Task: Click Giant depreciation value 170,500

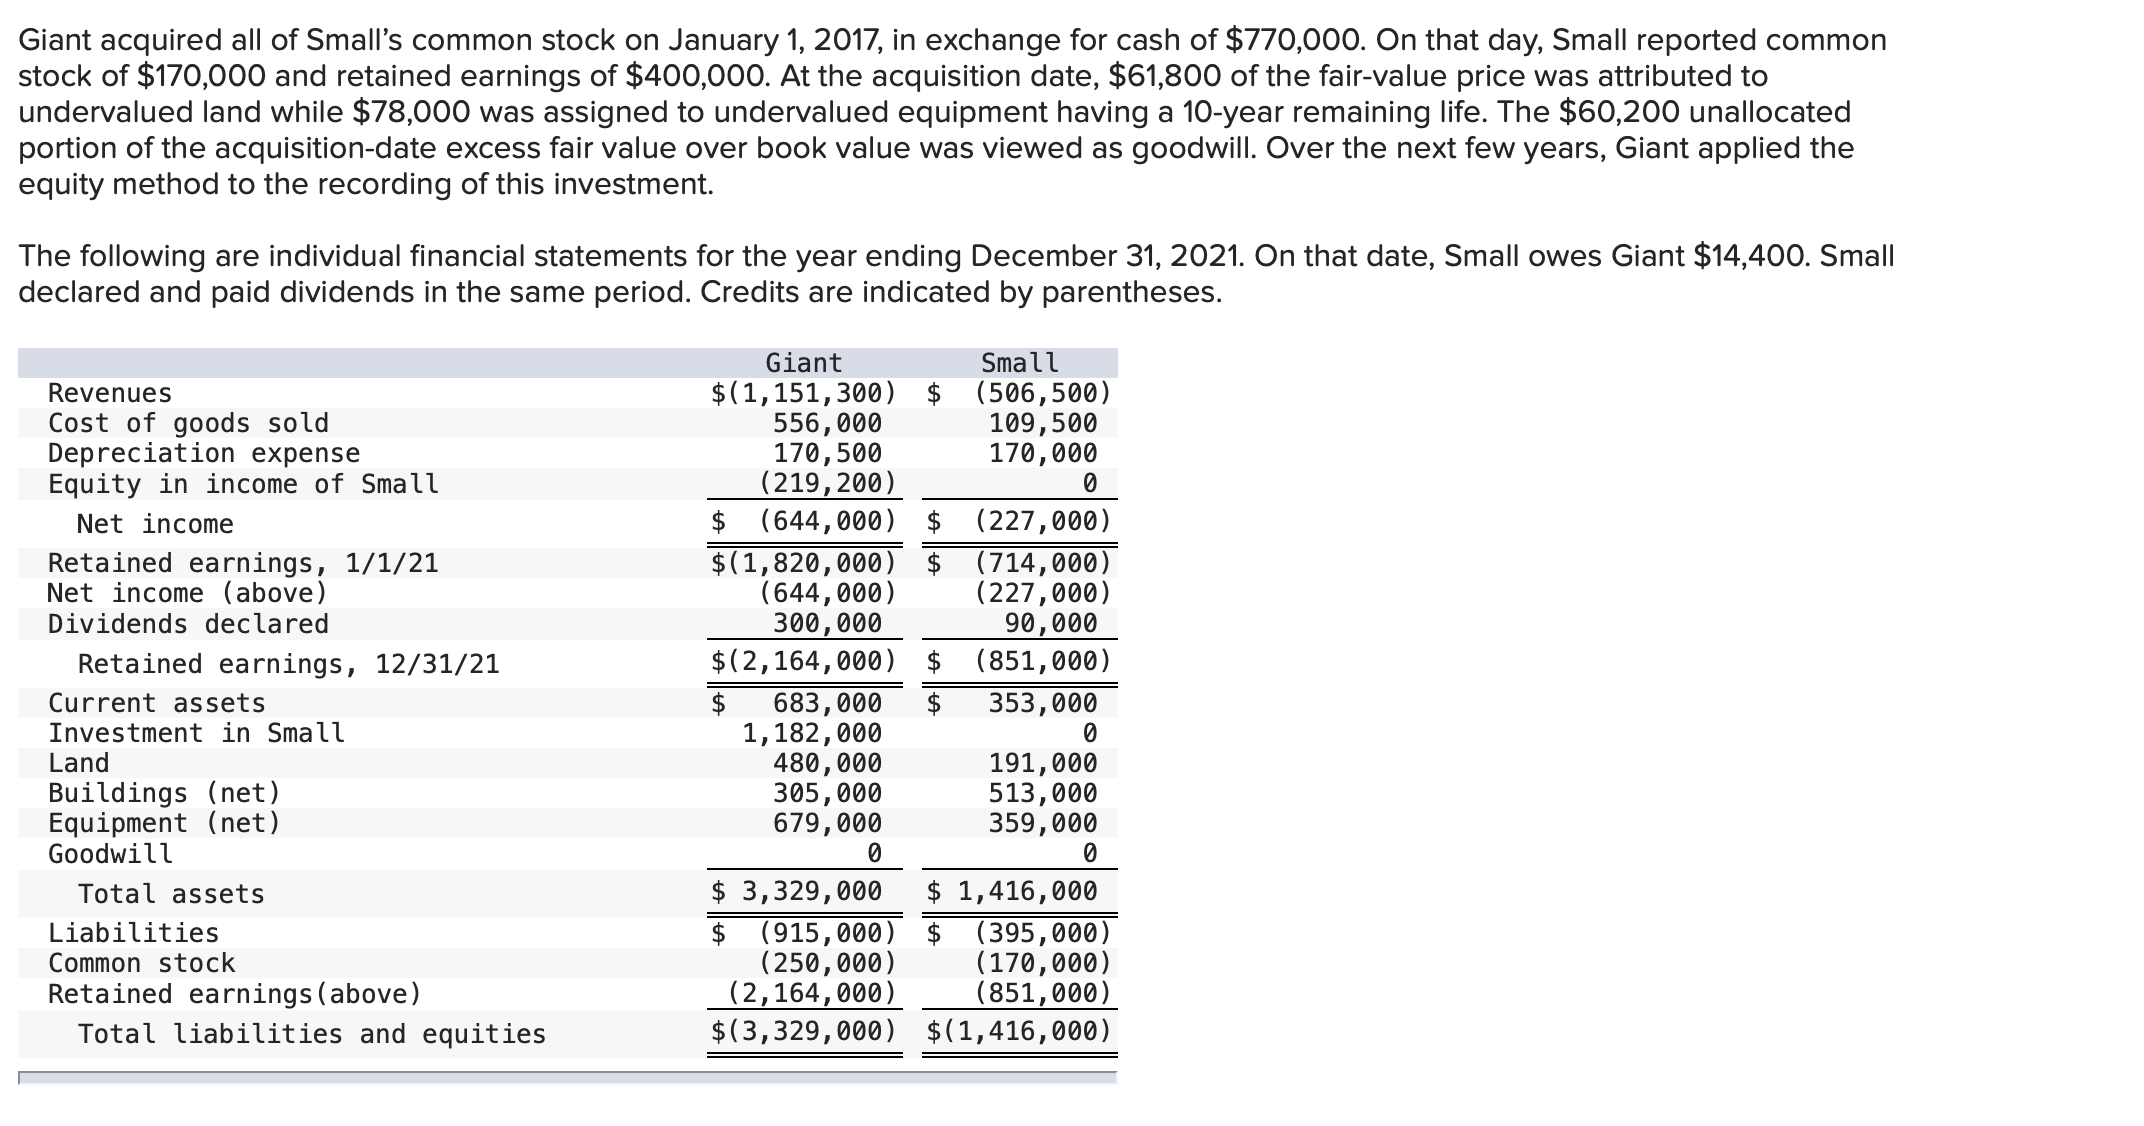Action: tap(828, 453)
